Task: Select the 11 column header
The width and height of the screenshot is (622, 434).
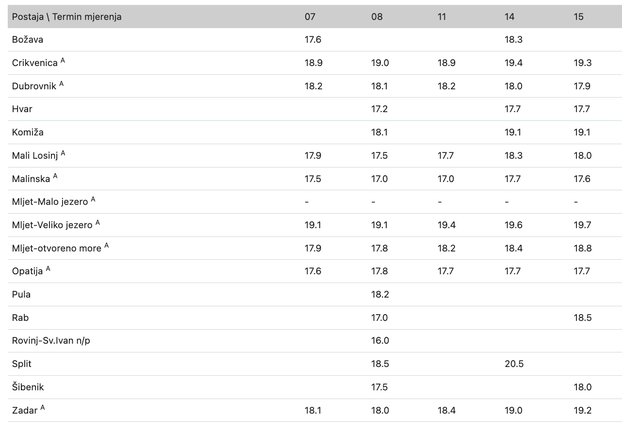Action: (x=442, y=17)
